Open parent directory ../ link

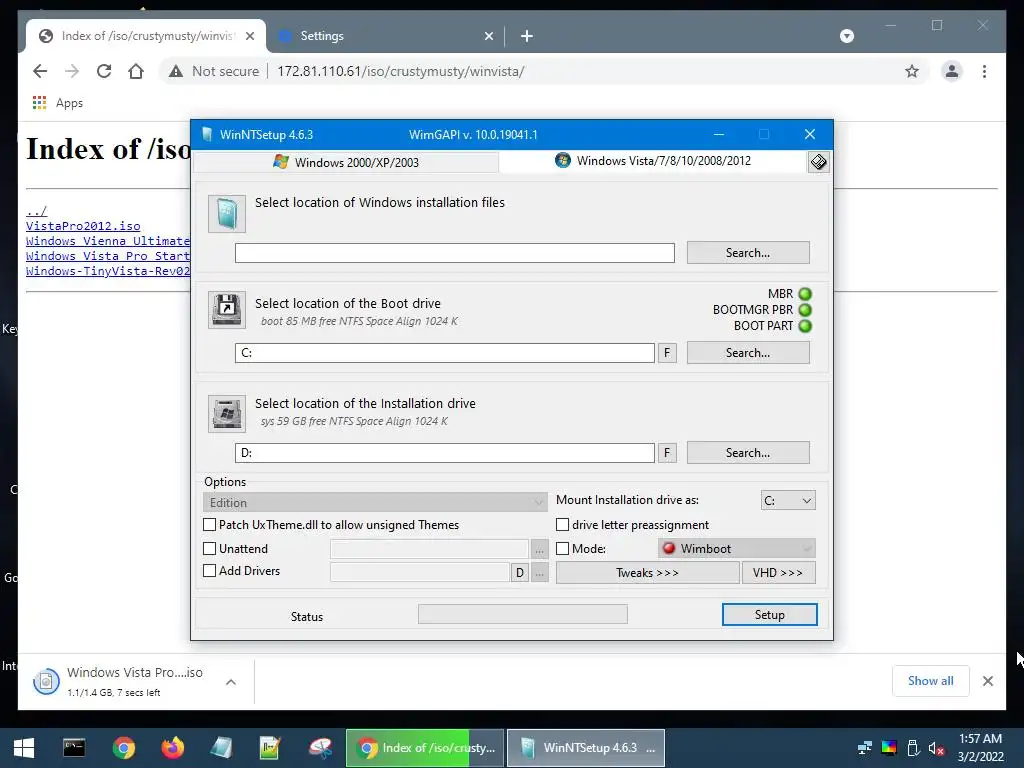click(37, 211)
